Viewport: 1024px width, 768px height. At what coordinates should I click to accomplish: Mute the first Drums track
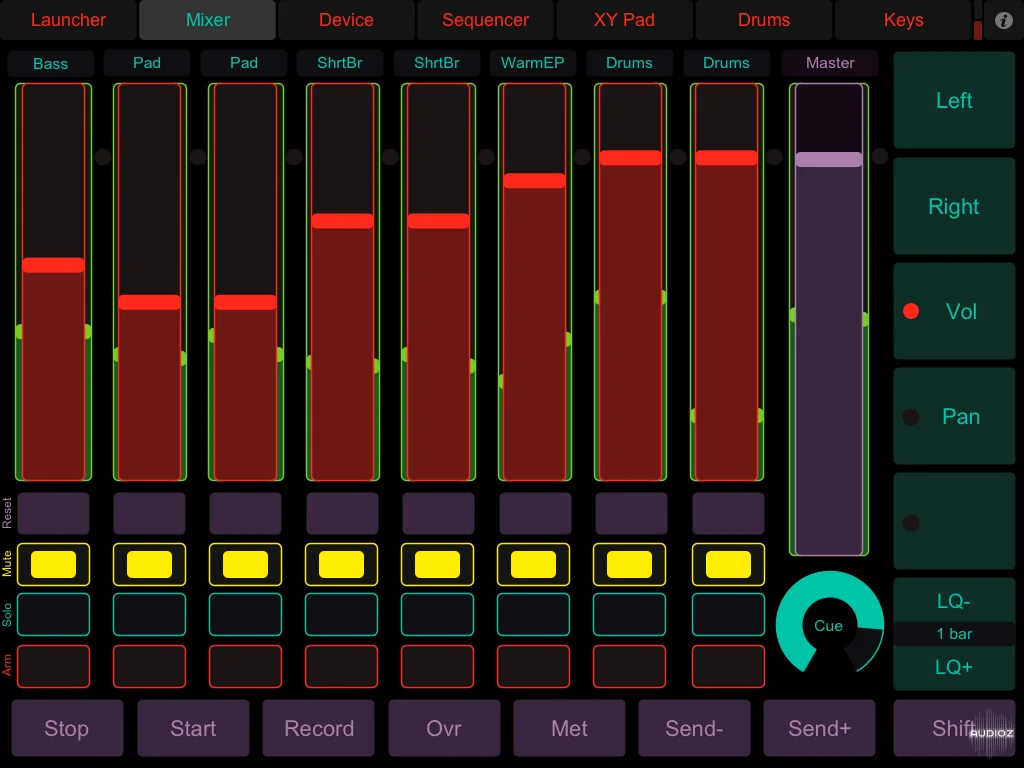(x=630, y=564)
